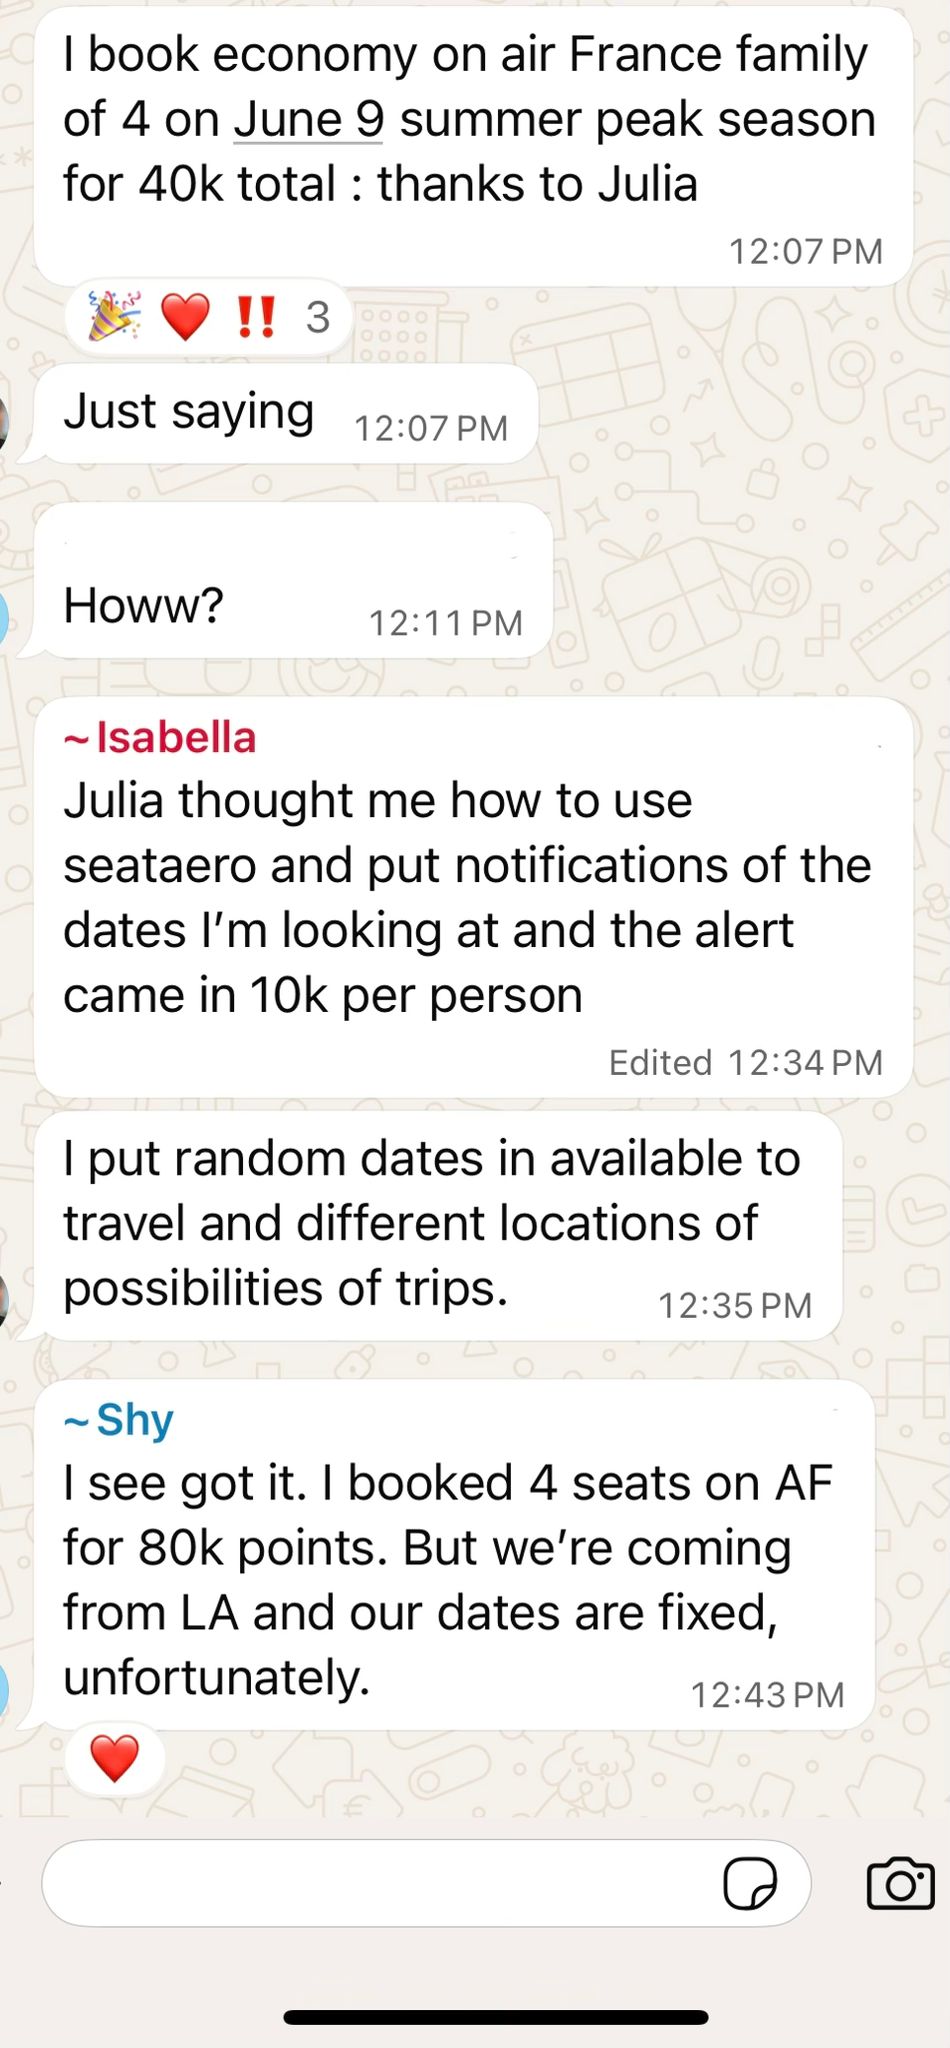Tap the Edited label on Isabella's message

[x=660, y=1062]
